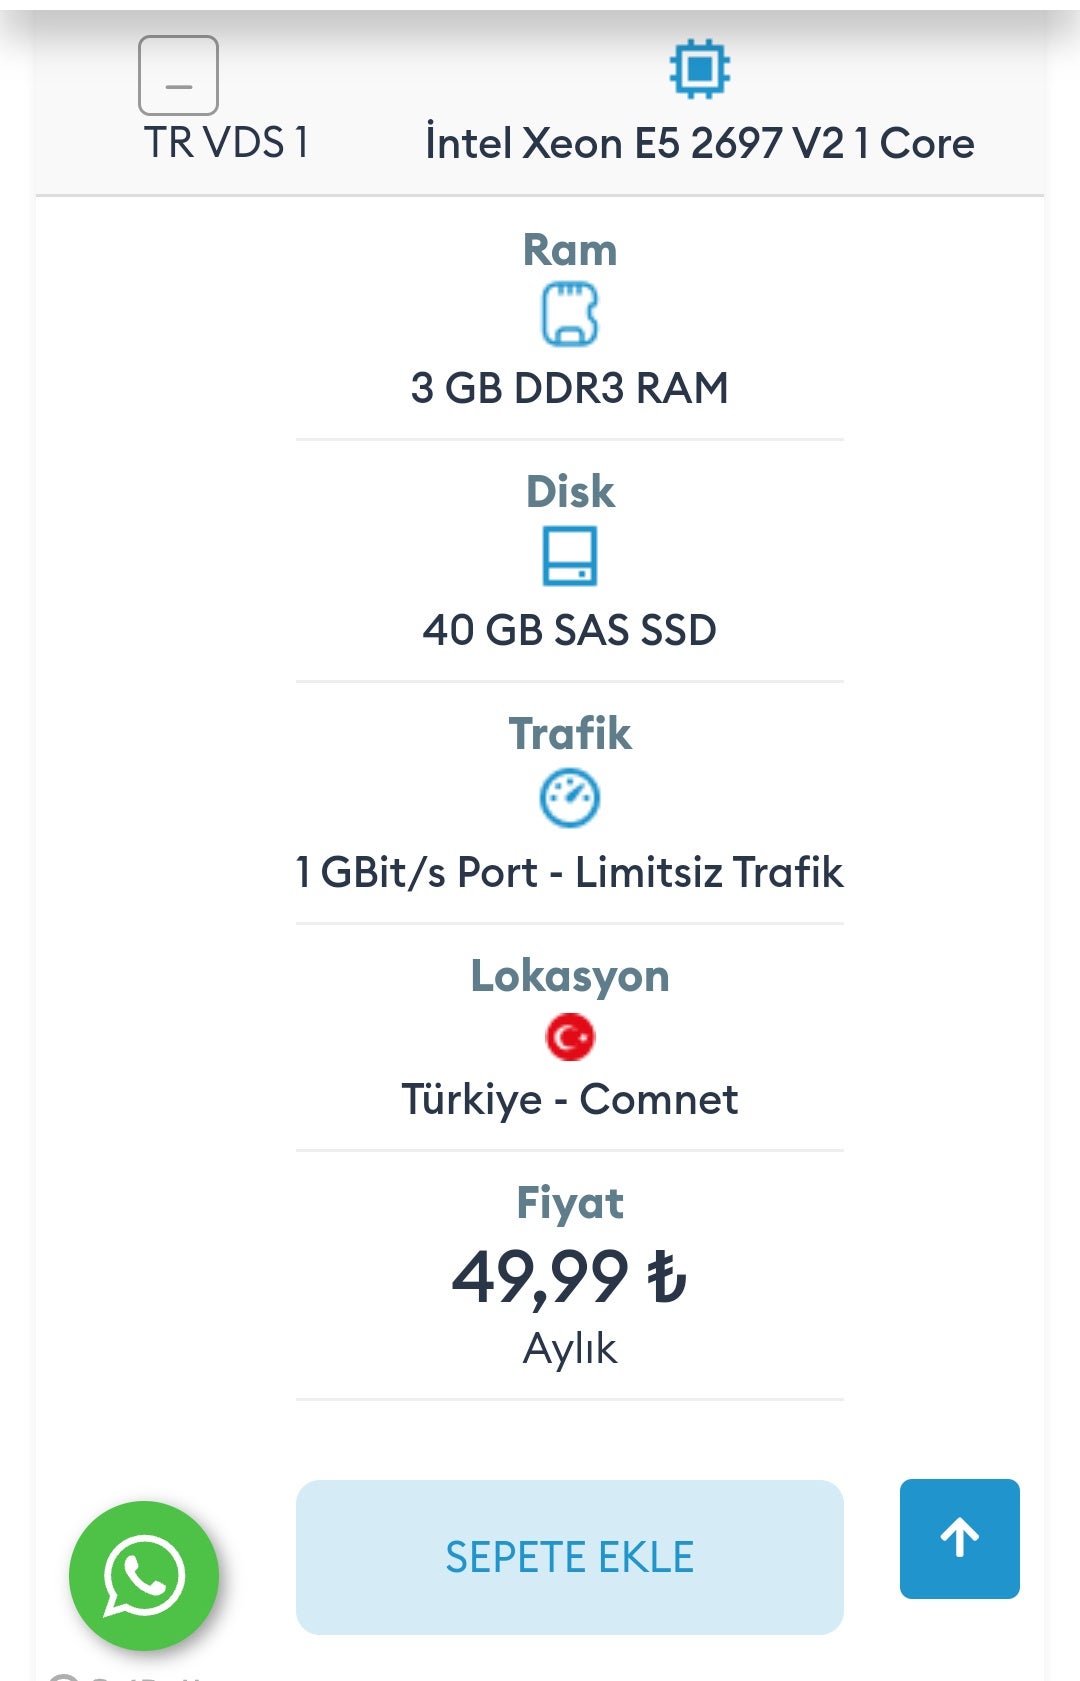1080x1681 pixels.
Task: Click the Limitsiz Trafik port description
Action: (569, 872)
